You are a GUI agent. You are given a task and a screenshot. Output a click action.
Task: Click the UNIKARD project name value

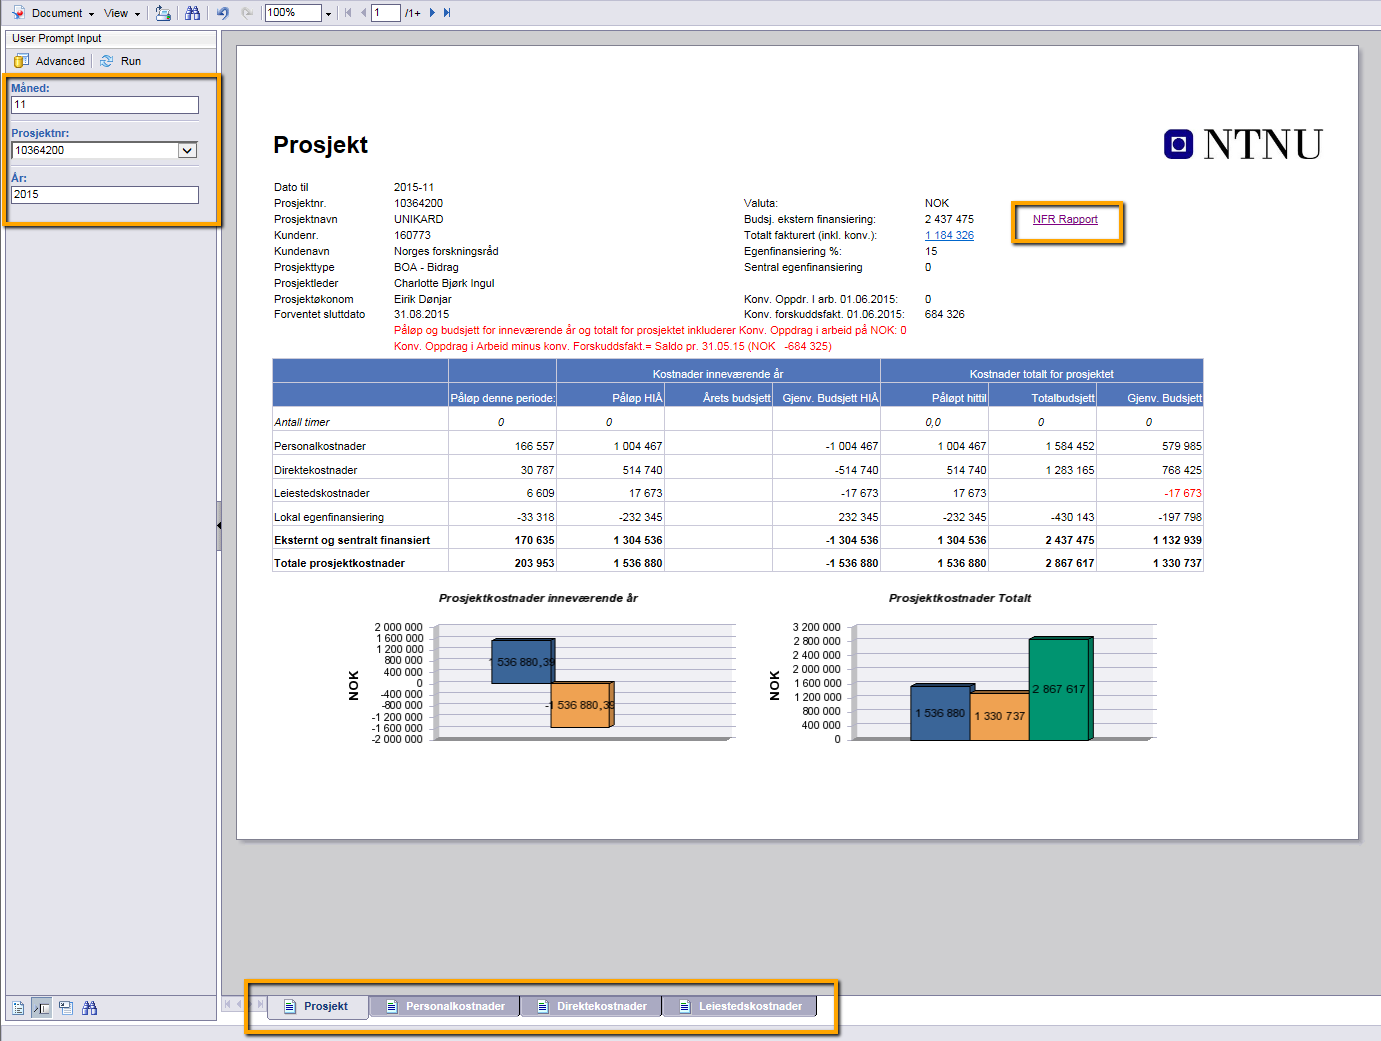point(418,220)
